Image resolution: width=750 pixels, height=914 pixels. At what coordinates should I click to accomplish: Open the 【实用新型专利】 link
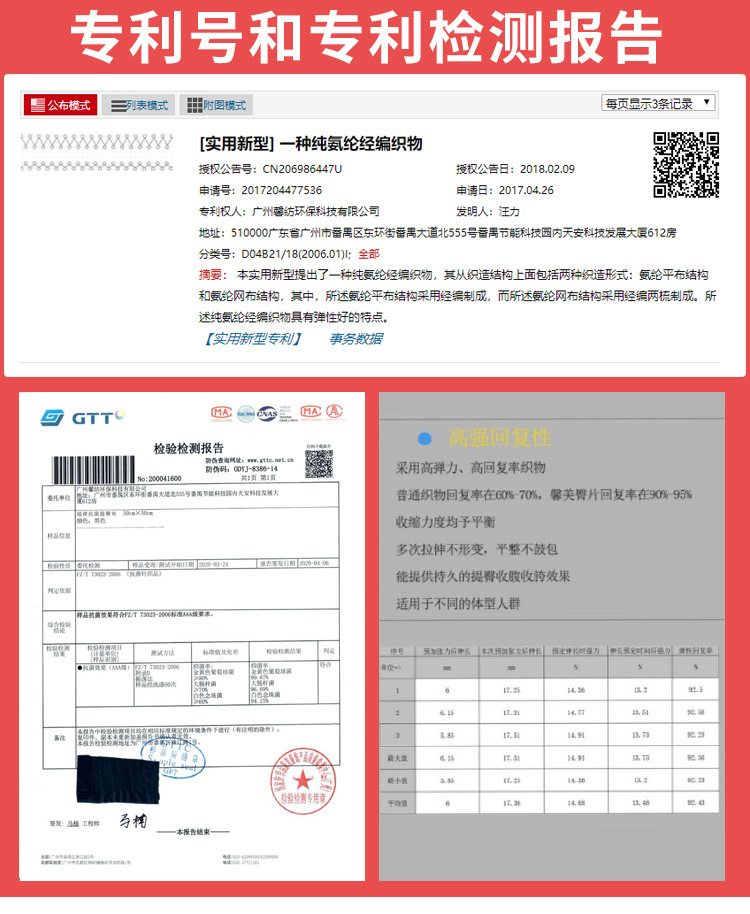pos(252,339)
